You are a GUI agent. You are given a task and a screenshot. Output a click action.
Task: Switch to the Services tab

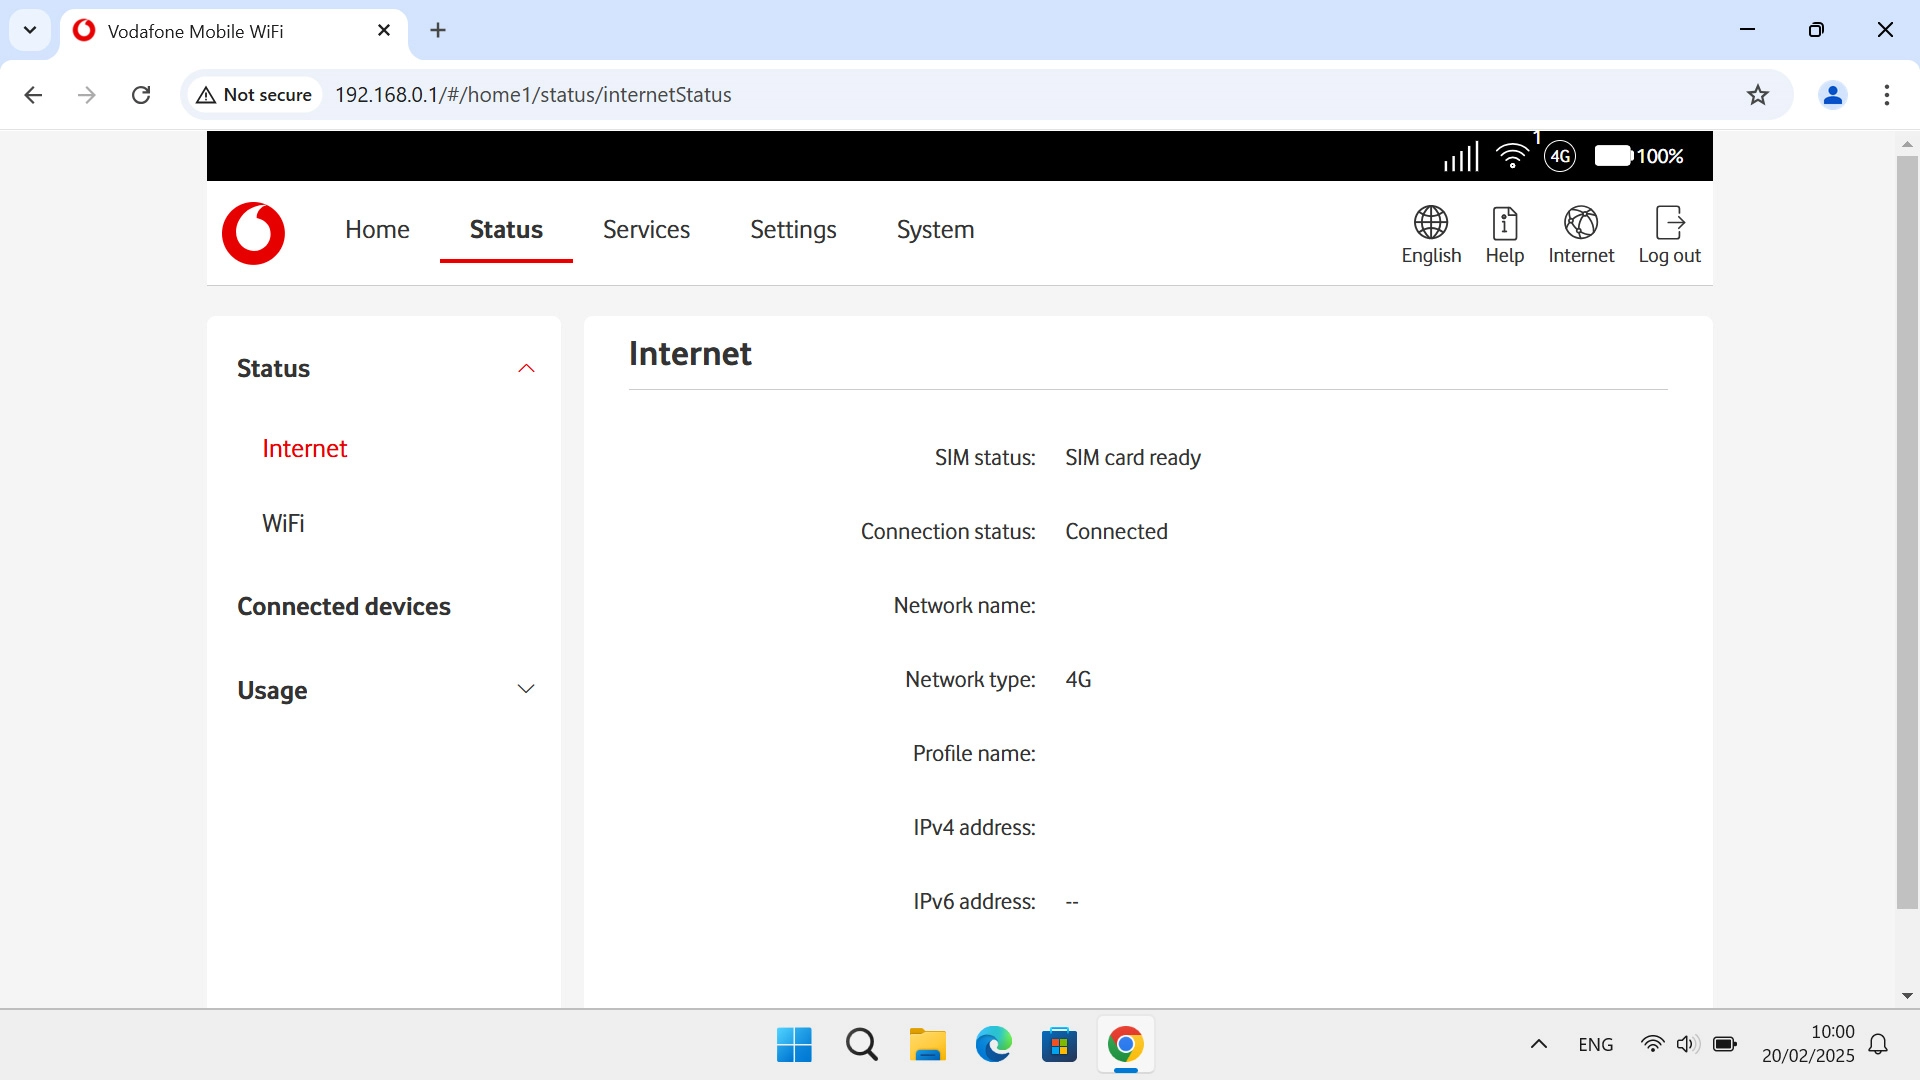coord(646,230)
